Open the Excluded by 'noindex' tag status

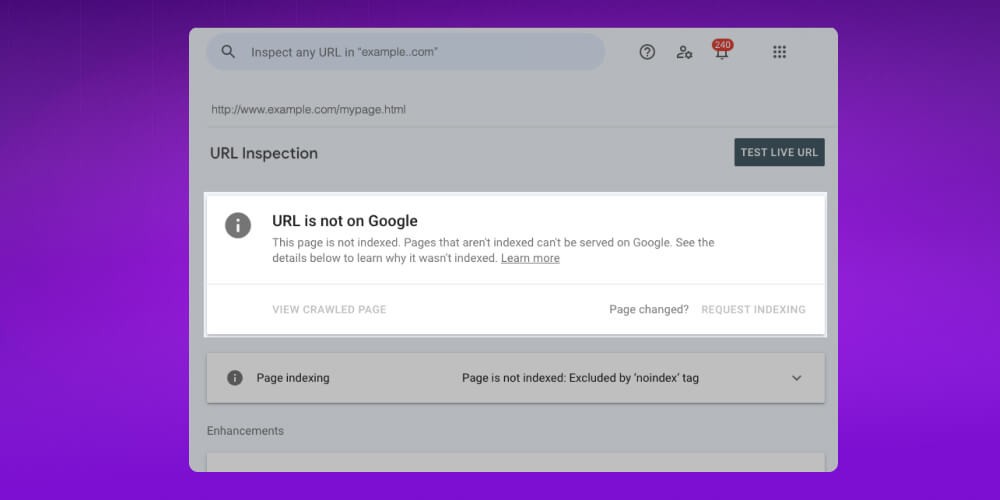pos(580,378)
